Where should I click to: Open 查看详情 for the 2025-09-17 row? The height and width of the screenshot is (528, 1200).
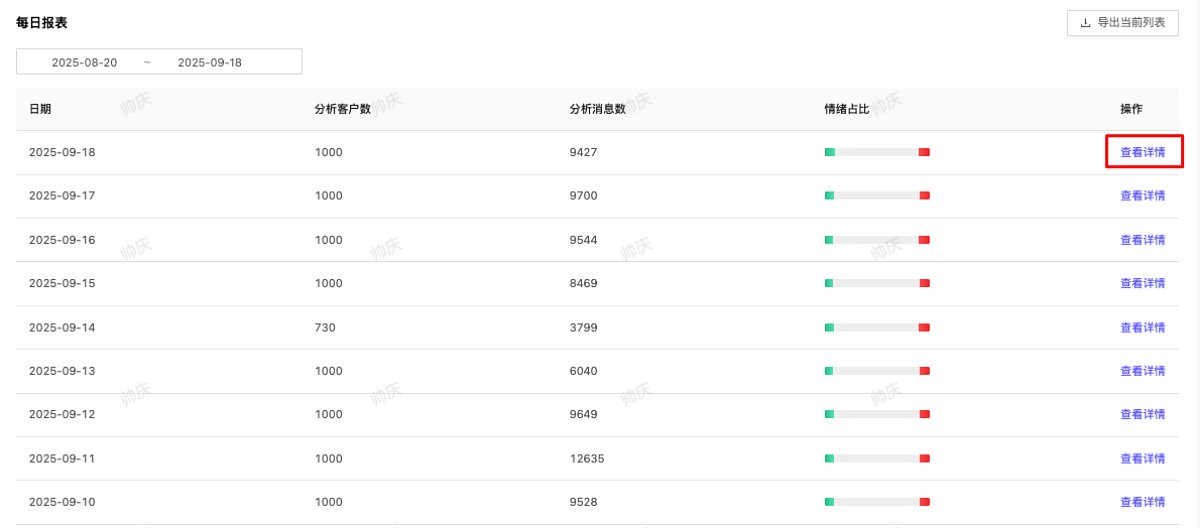[x=1142, y=196]
